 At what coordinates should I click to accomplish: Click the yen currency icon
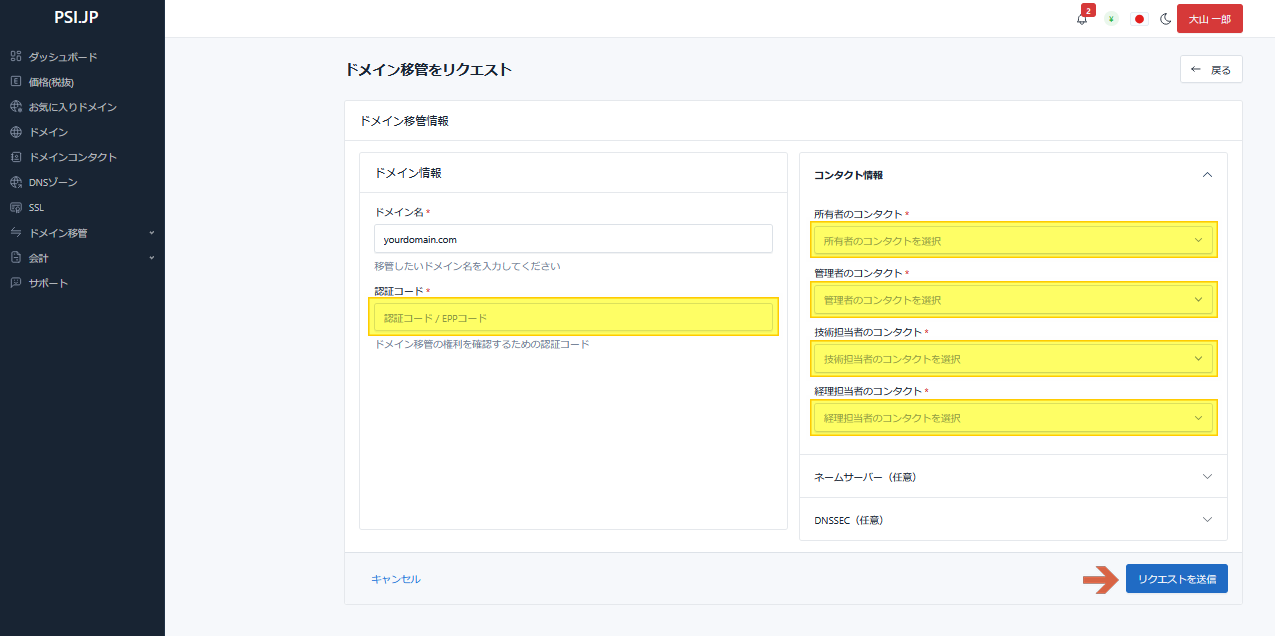(1111, 19)
